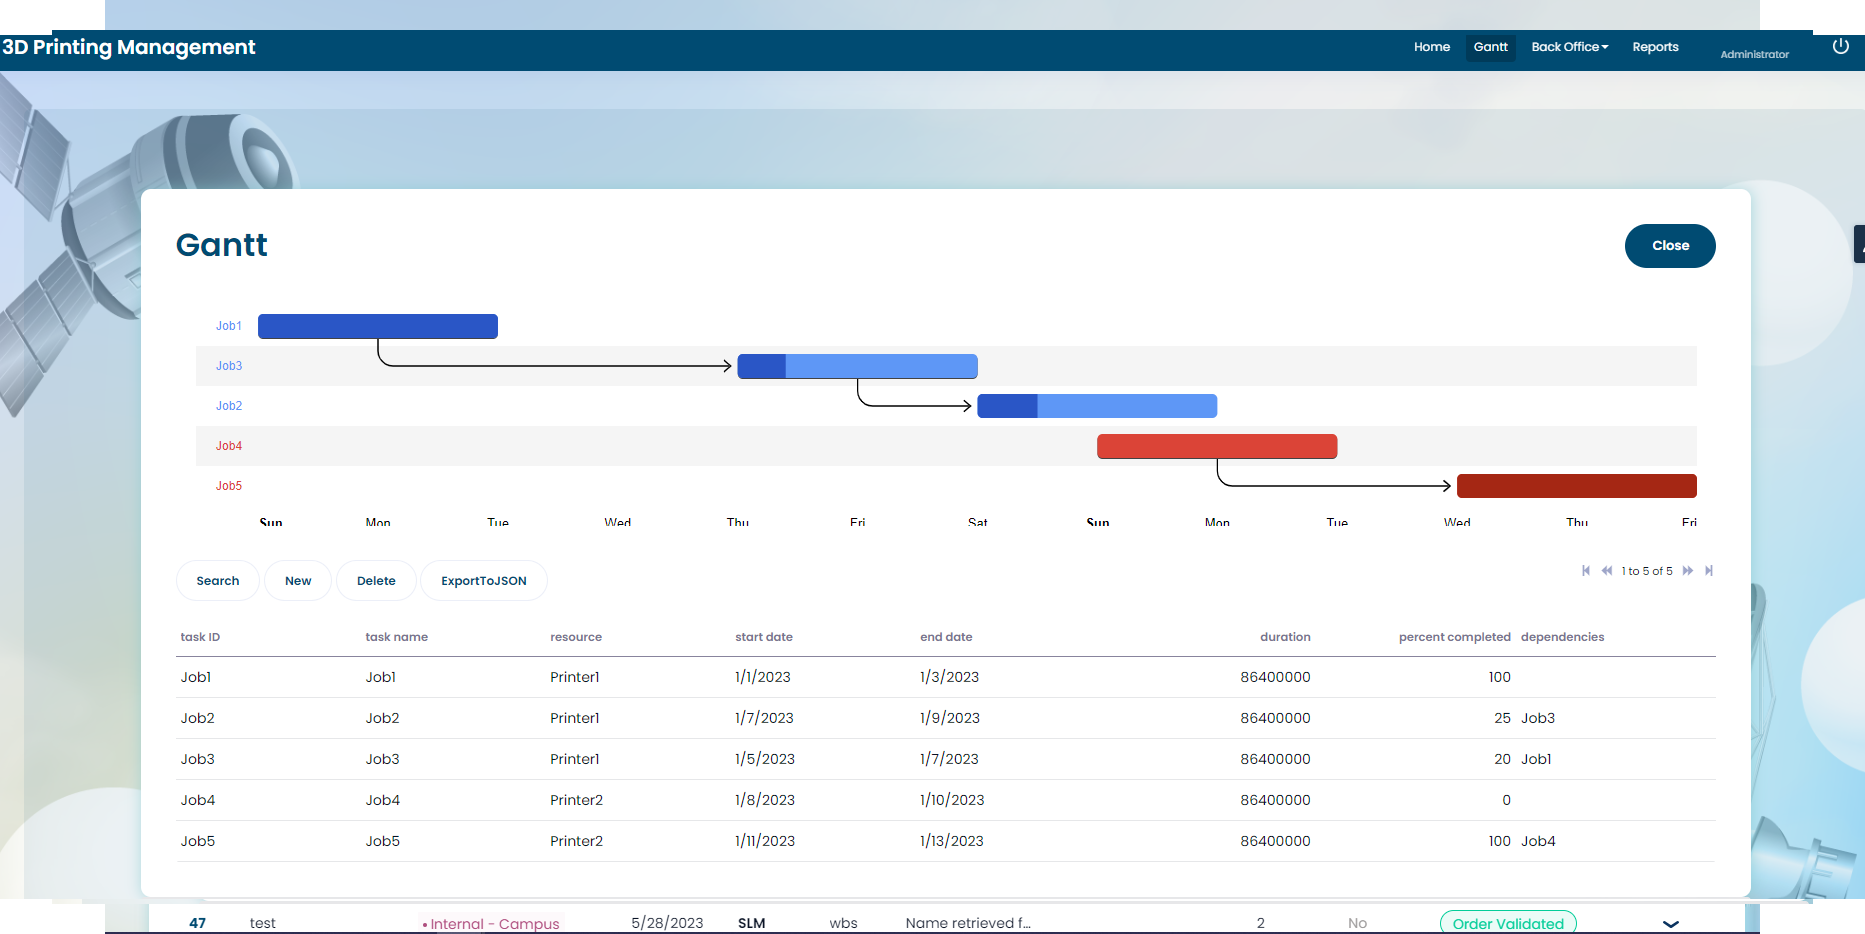
Task: Expand row 47 chevron arrow
Action: [x=1670, y=924]
